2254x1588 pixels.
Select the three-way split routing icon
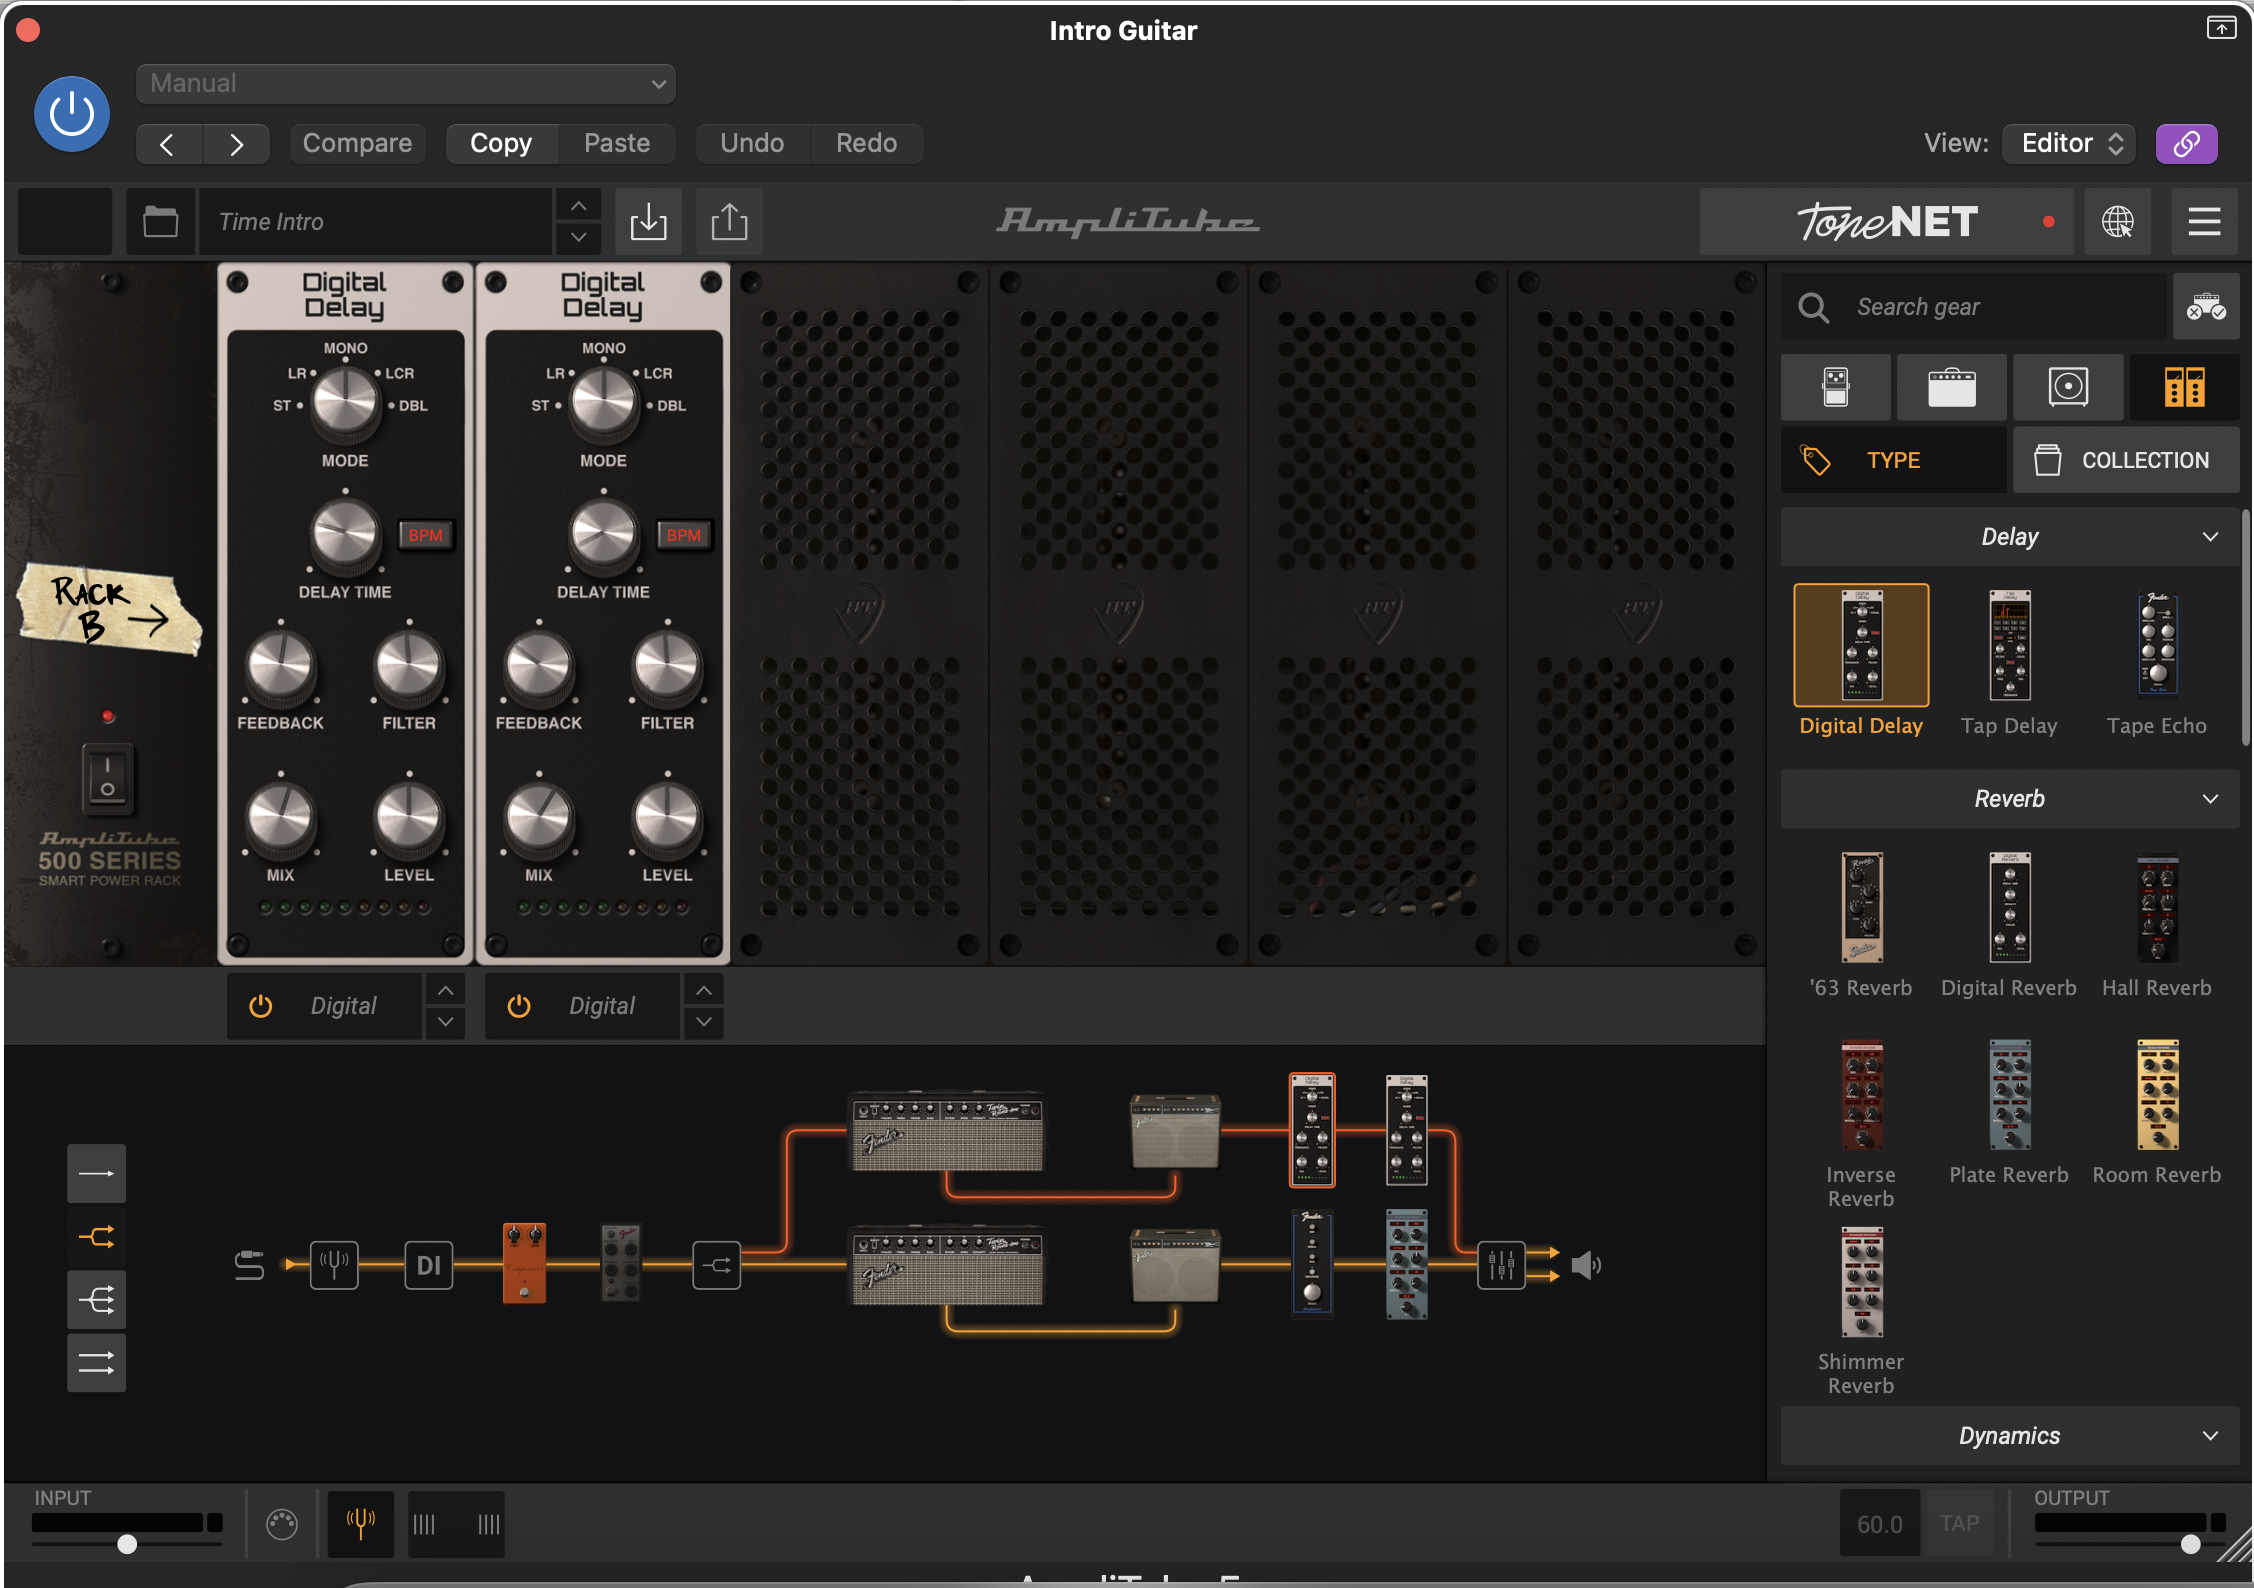[96, 1300]
